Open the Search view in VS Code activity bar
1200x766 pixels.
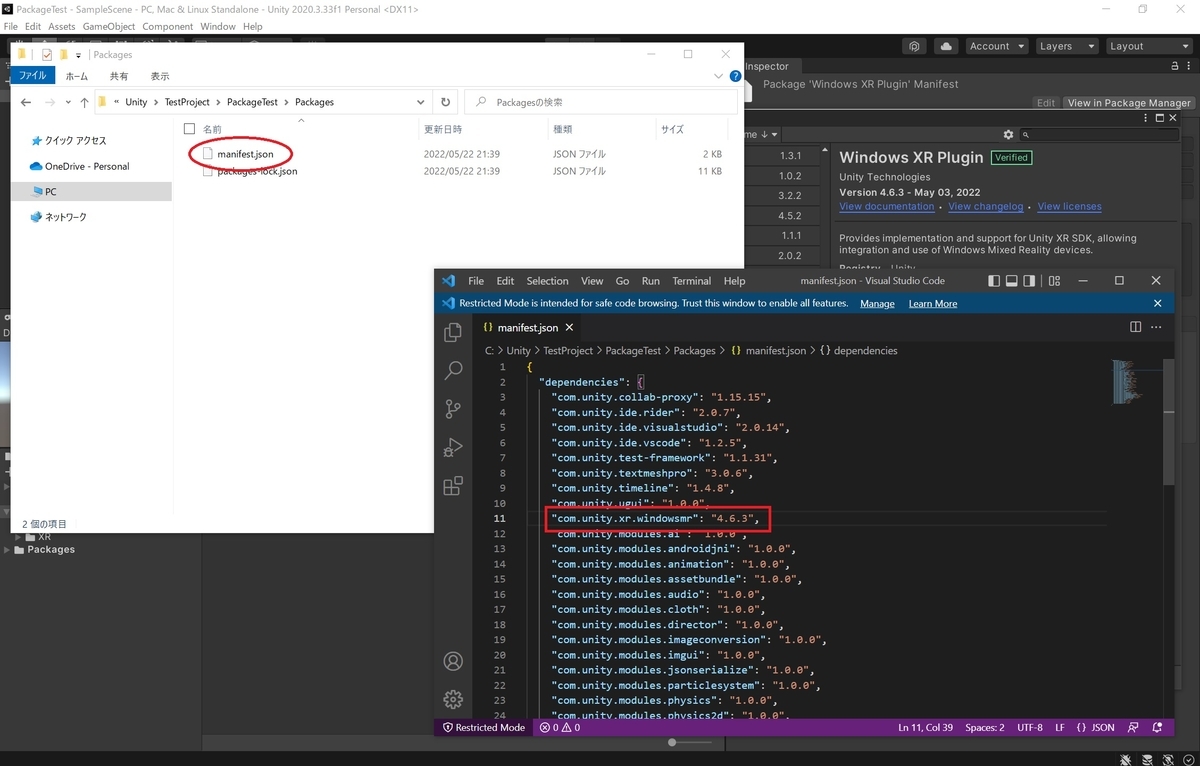[453, 371]
